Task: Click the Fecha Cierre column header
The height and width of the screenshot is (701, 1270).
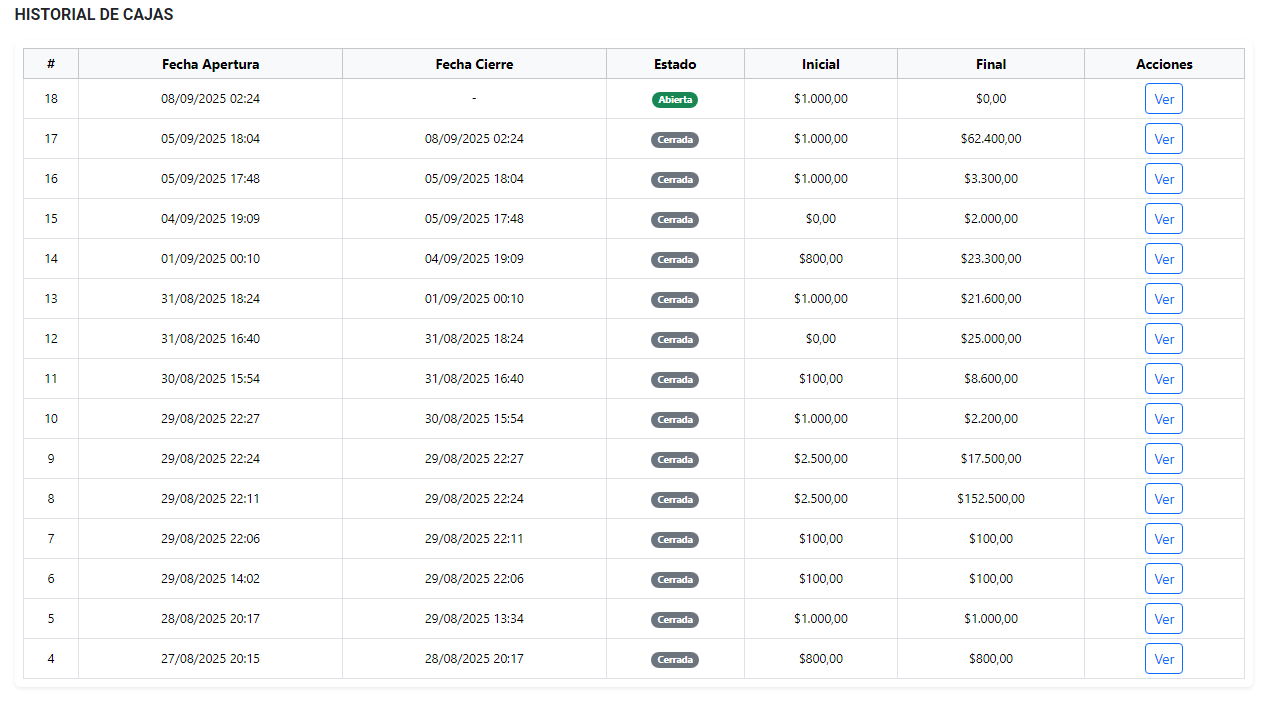Action: click(x=474, y=64)
